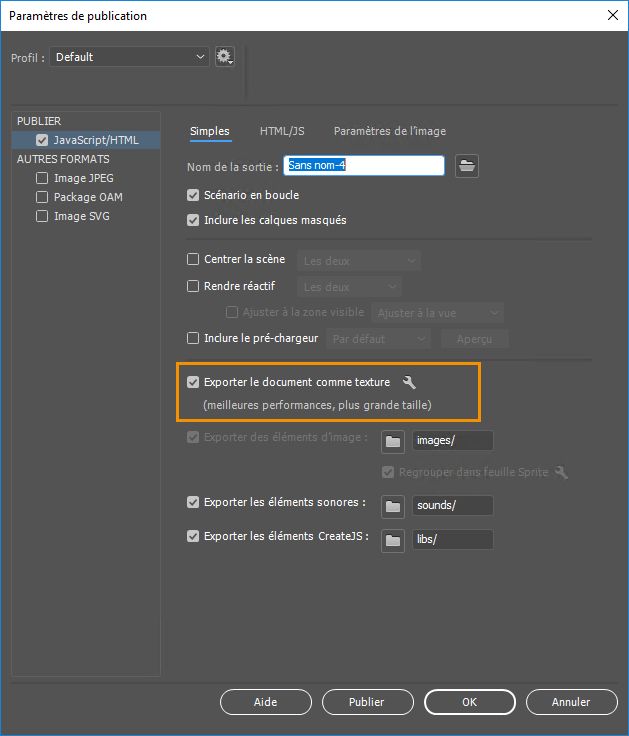Uncheck Inclure les calques masqués
This screenshot has width=629, height=736.
point(193,220)
